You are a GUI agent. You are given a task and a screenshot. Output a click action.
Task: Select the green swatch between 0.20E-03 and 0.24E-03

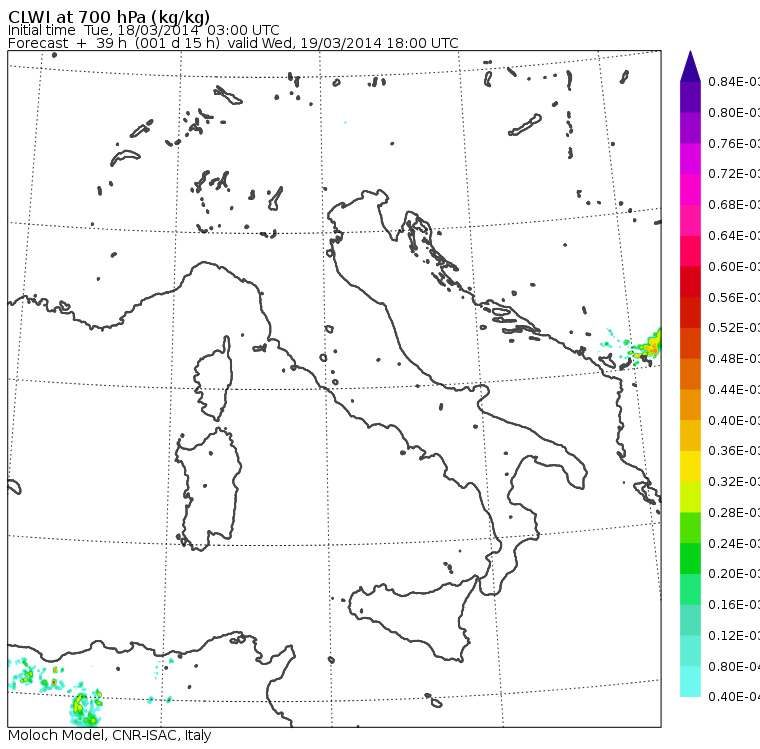tap(690, 558)
